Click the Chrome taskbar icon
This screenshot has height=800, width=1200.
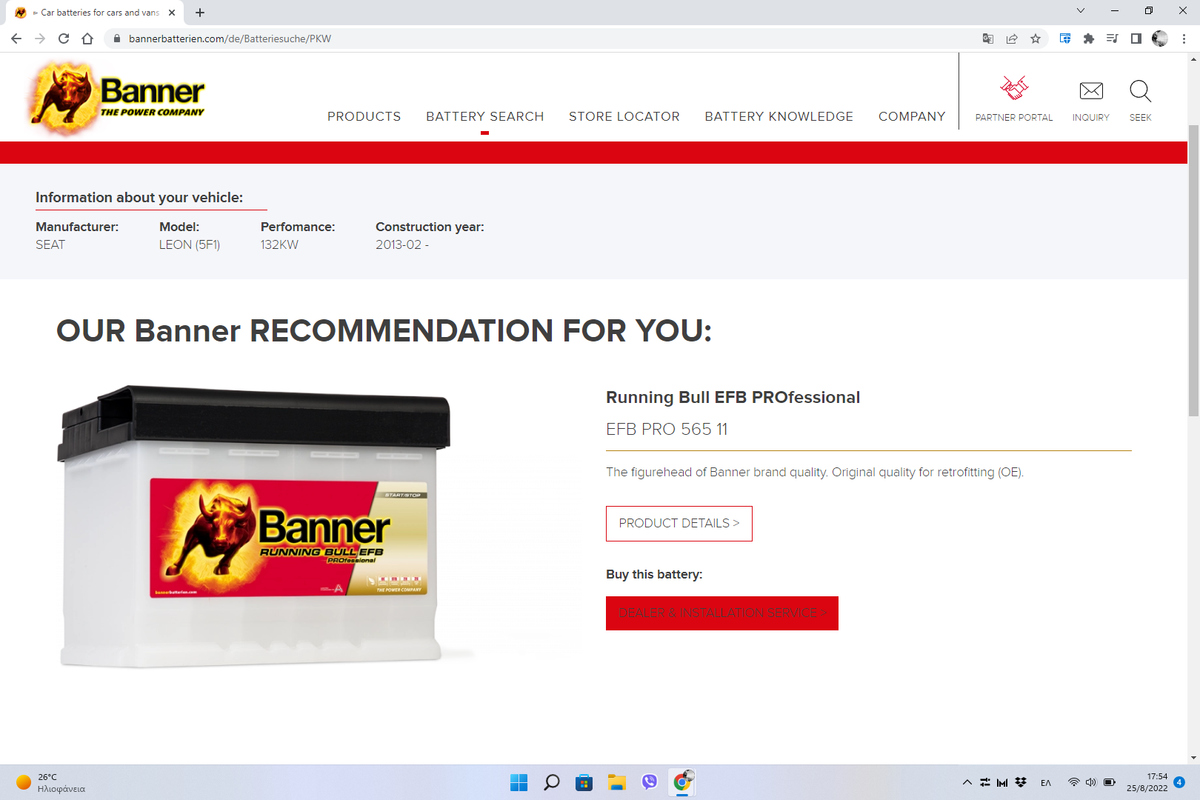683,781
